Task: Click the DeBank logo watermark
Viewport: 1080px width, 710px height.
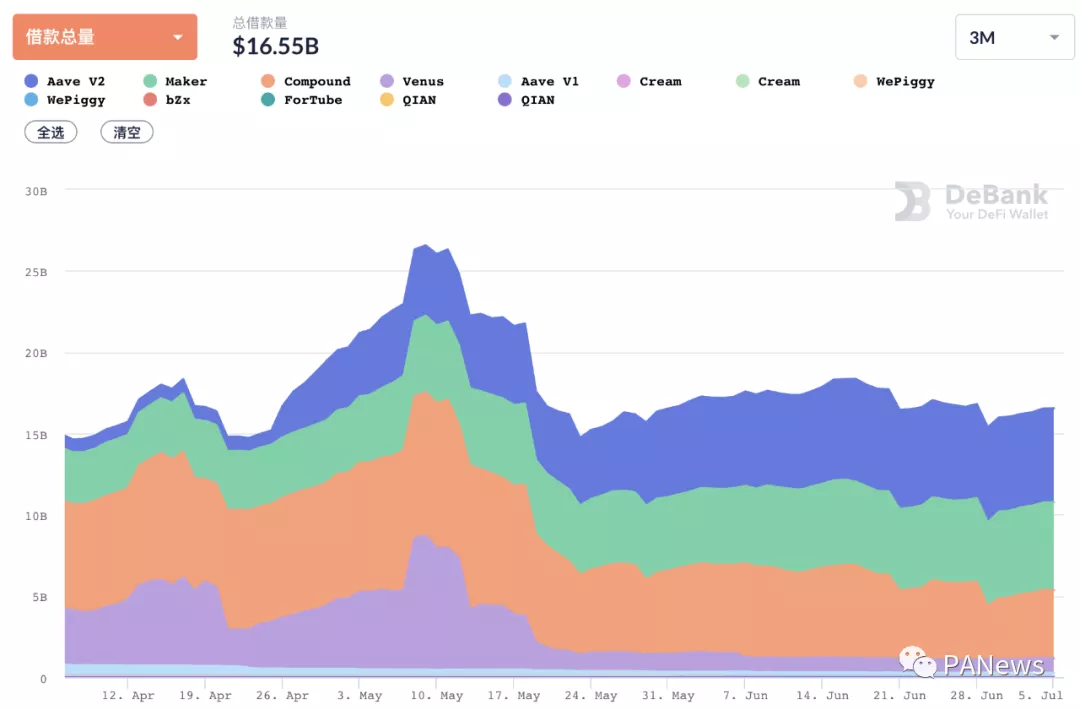Action: 970,201
